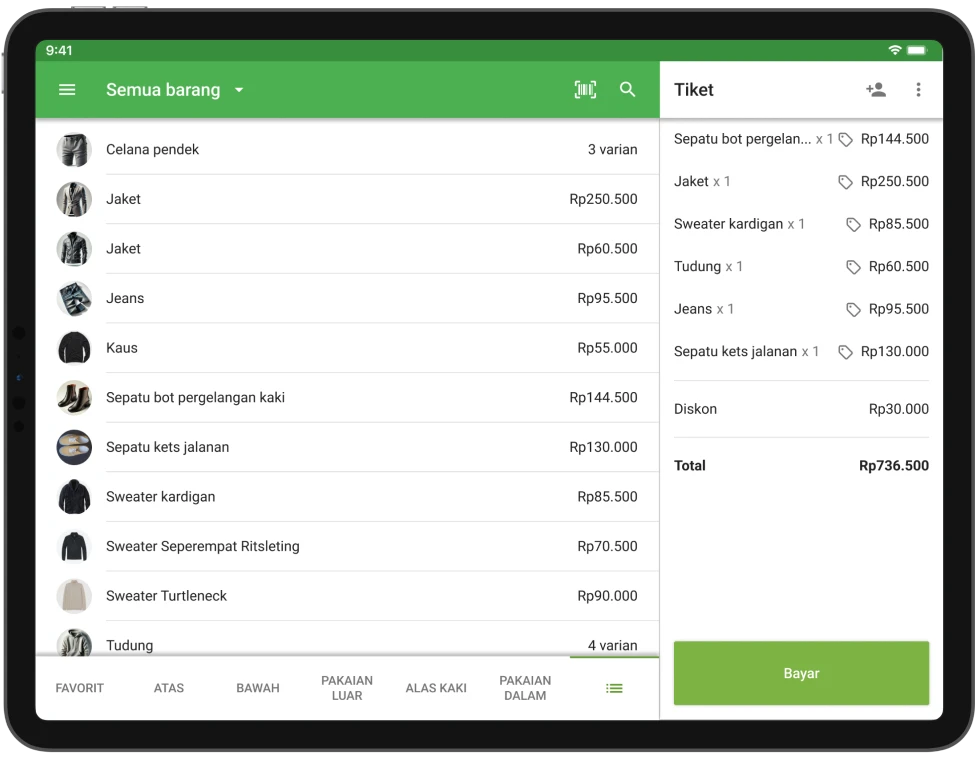This screenshot has height=758, width=975.
Task: Add customer to ticket icon
Action: (x=876, y=90)
